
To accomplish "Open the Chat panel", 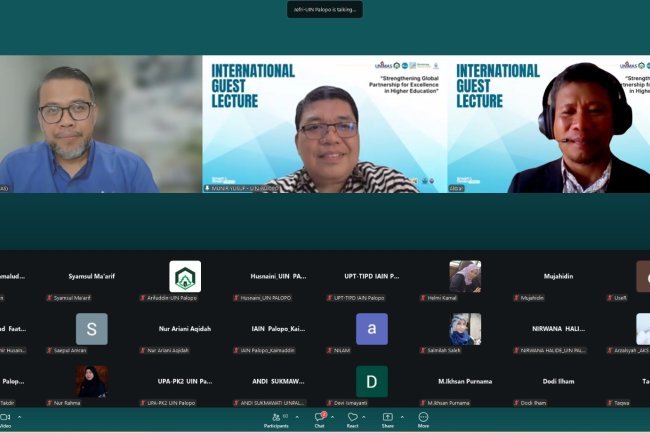I will (x=319, y=420).
